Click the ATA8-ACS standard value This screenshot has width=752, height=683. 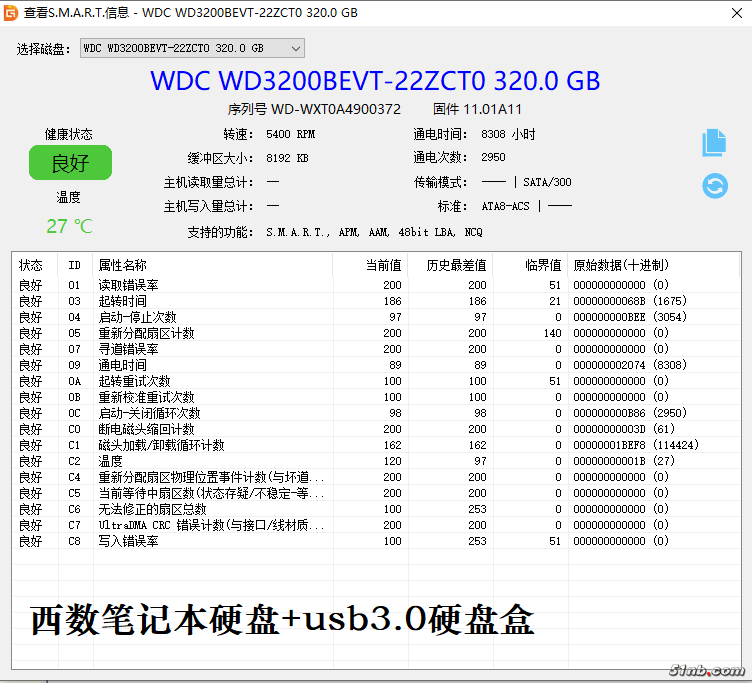point(505,206)
